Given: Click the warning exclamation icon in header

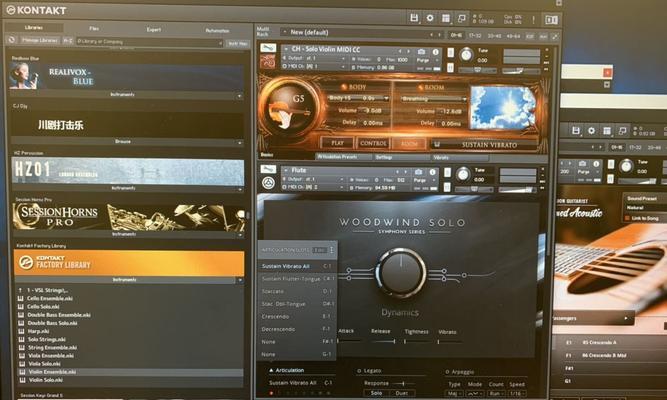Looking at the screenshot, I should [x=533, y=20].
